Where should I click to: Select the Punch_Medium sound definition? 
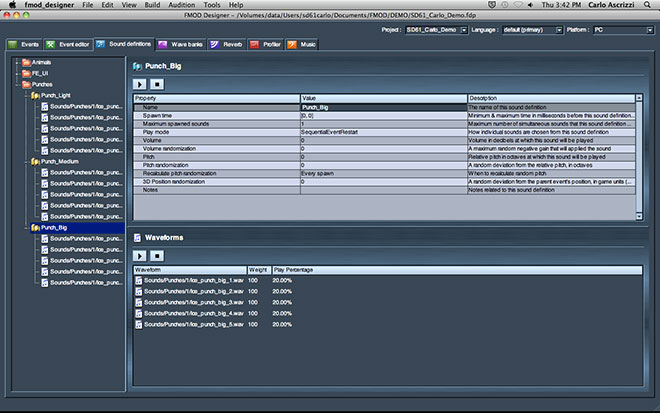(x=59, y=161)
